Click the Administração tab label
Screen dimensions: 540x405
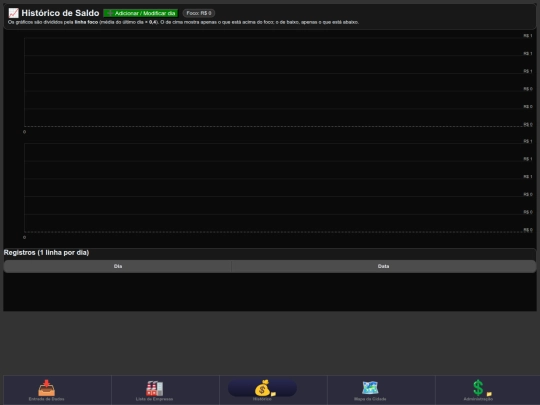click(x=478, y=399)
